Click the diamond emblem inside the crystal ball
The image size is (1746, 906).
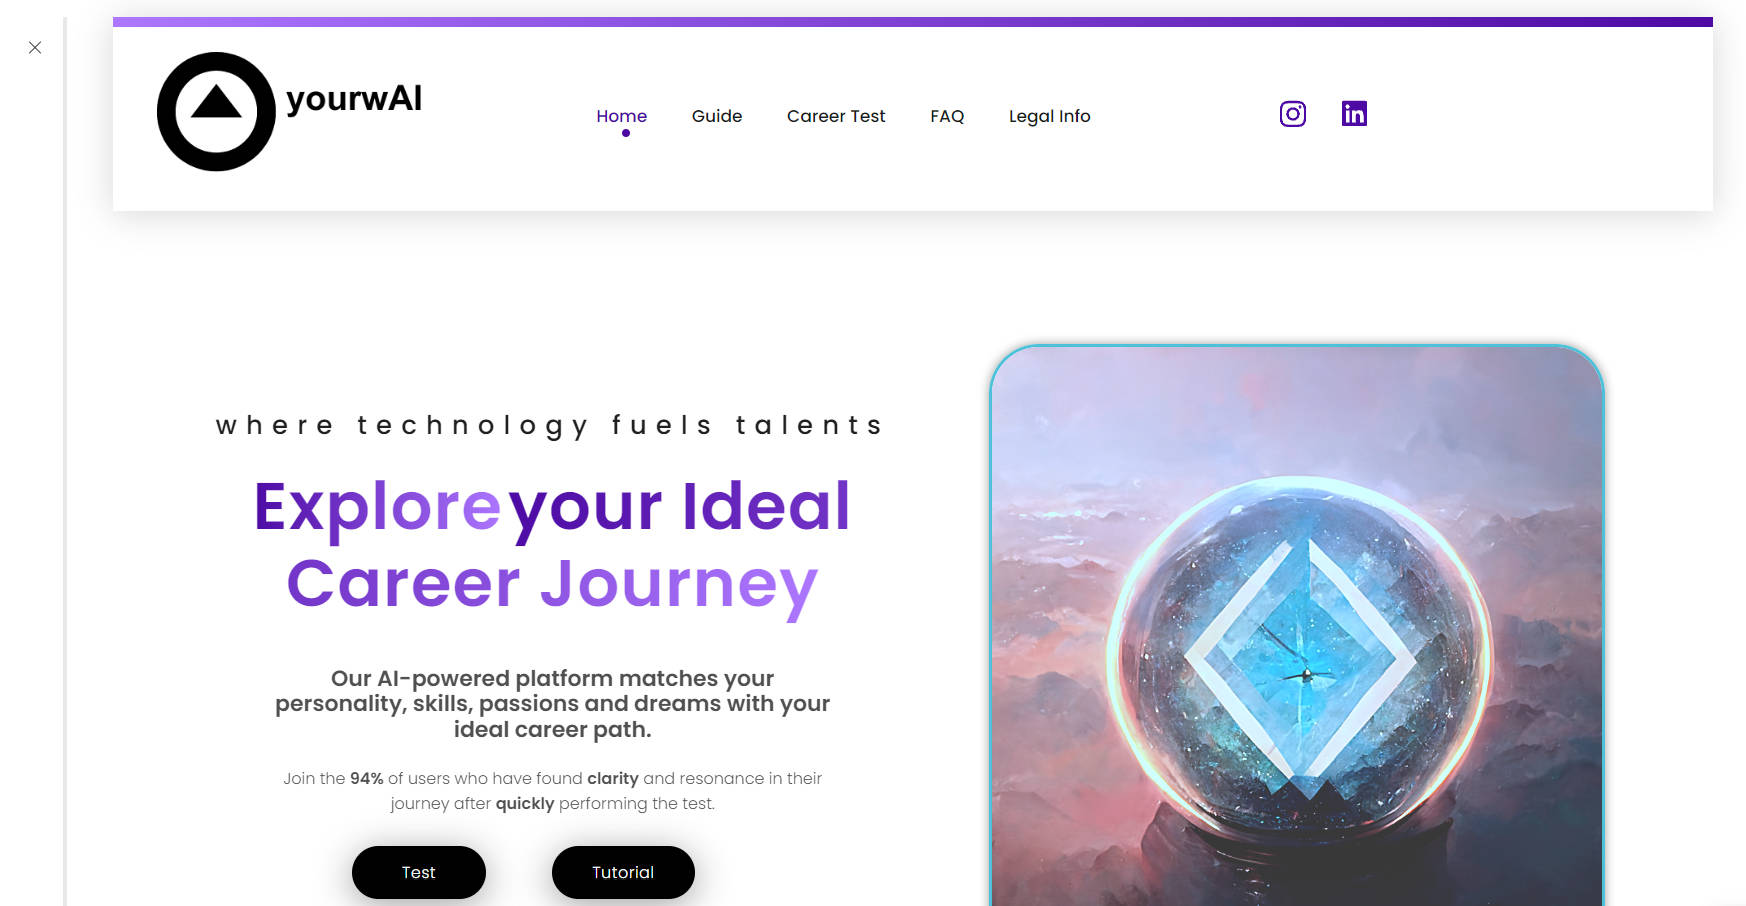1300,660
